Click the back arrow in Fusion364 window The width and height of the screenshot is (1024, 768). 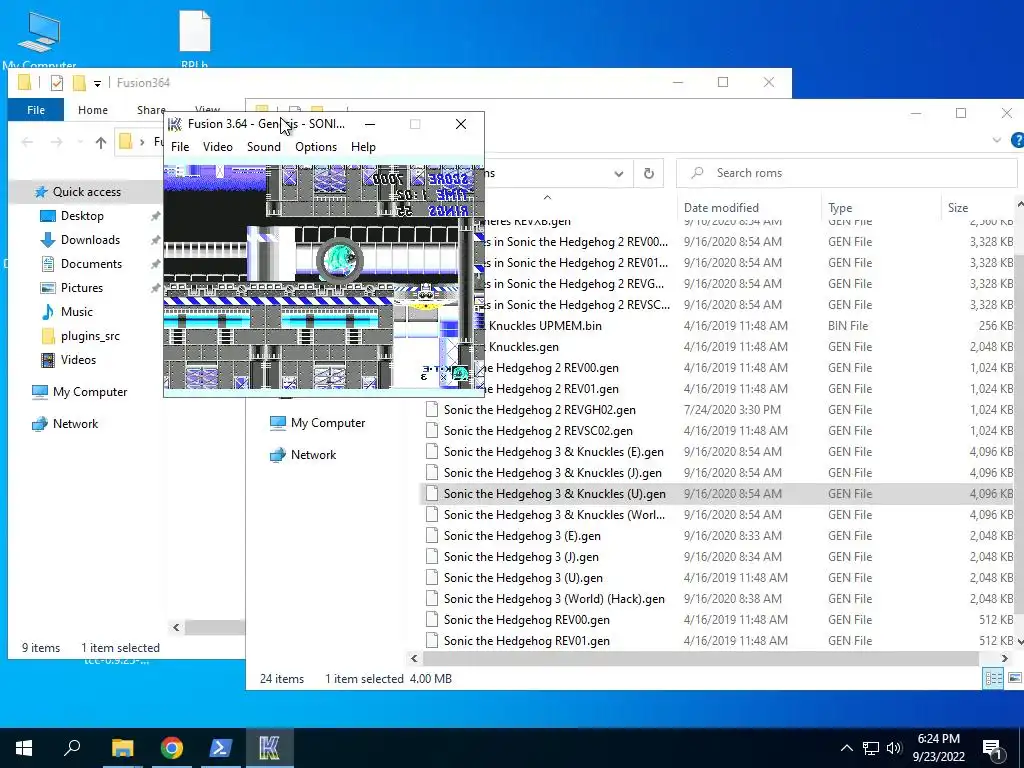coord(27,142)
